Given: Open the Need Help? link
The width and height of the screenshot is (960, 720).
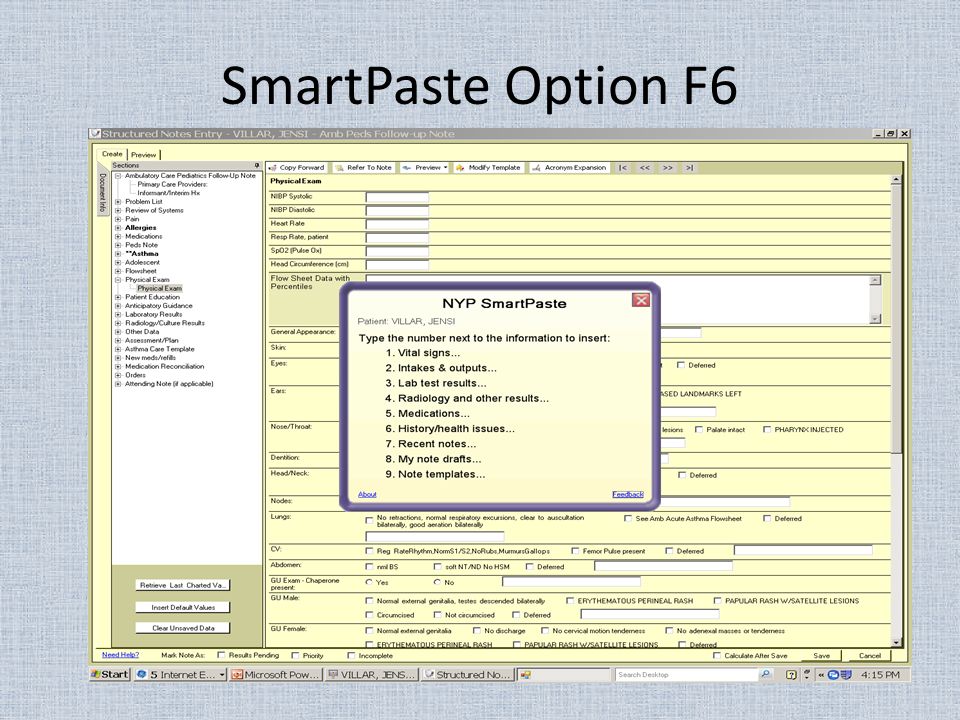Looking at the screenshot, I should click(x=120, y=655).
